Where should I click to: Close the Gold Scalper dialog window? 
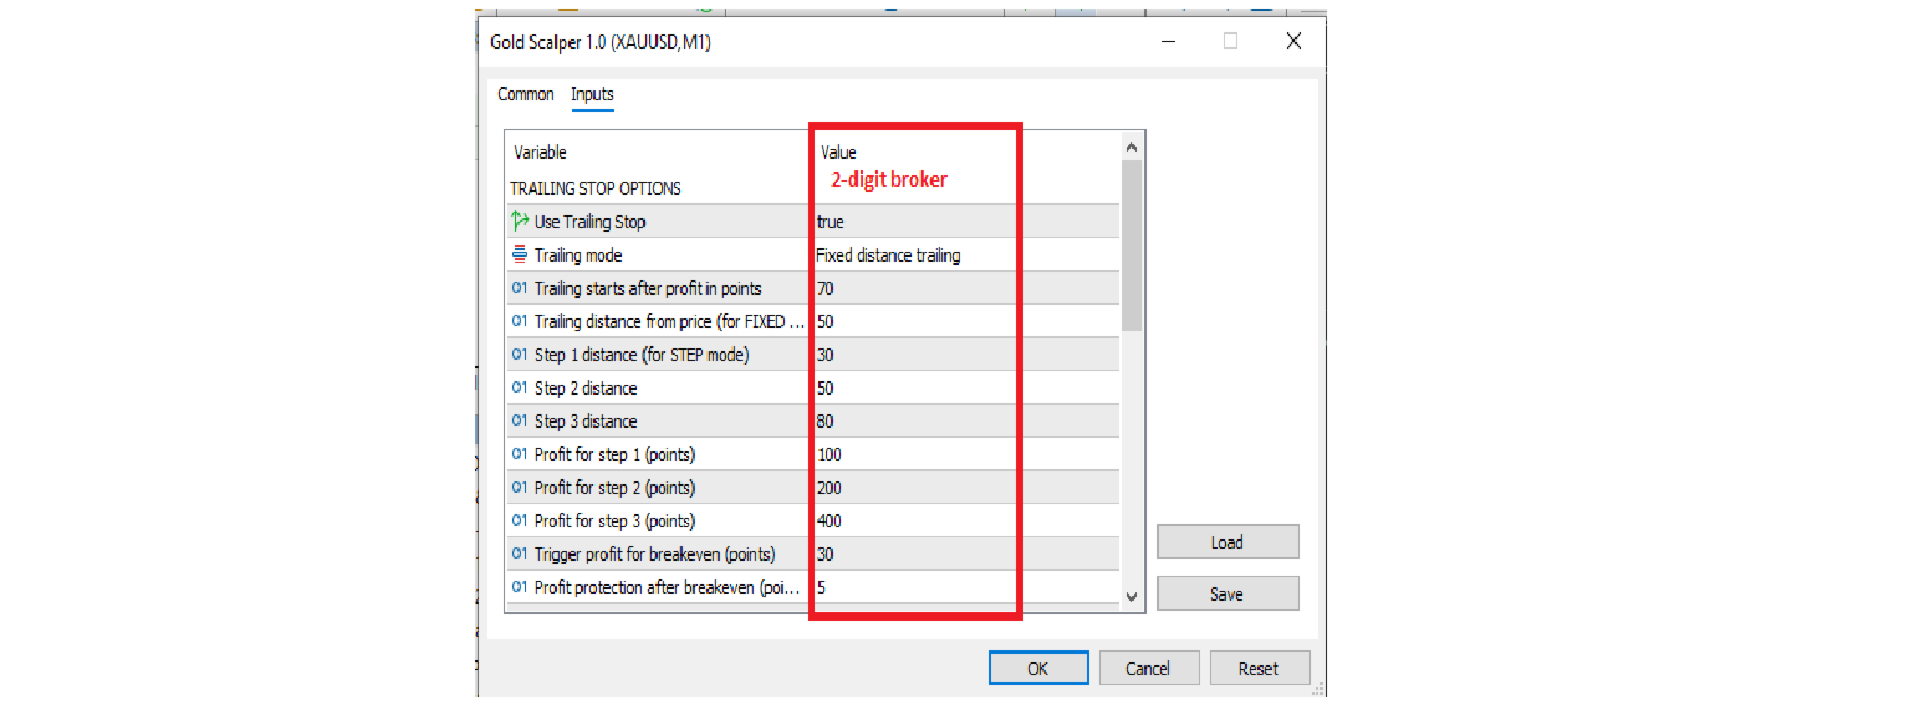click(1293, 41)
